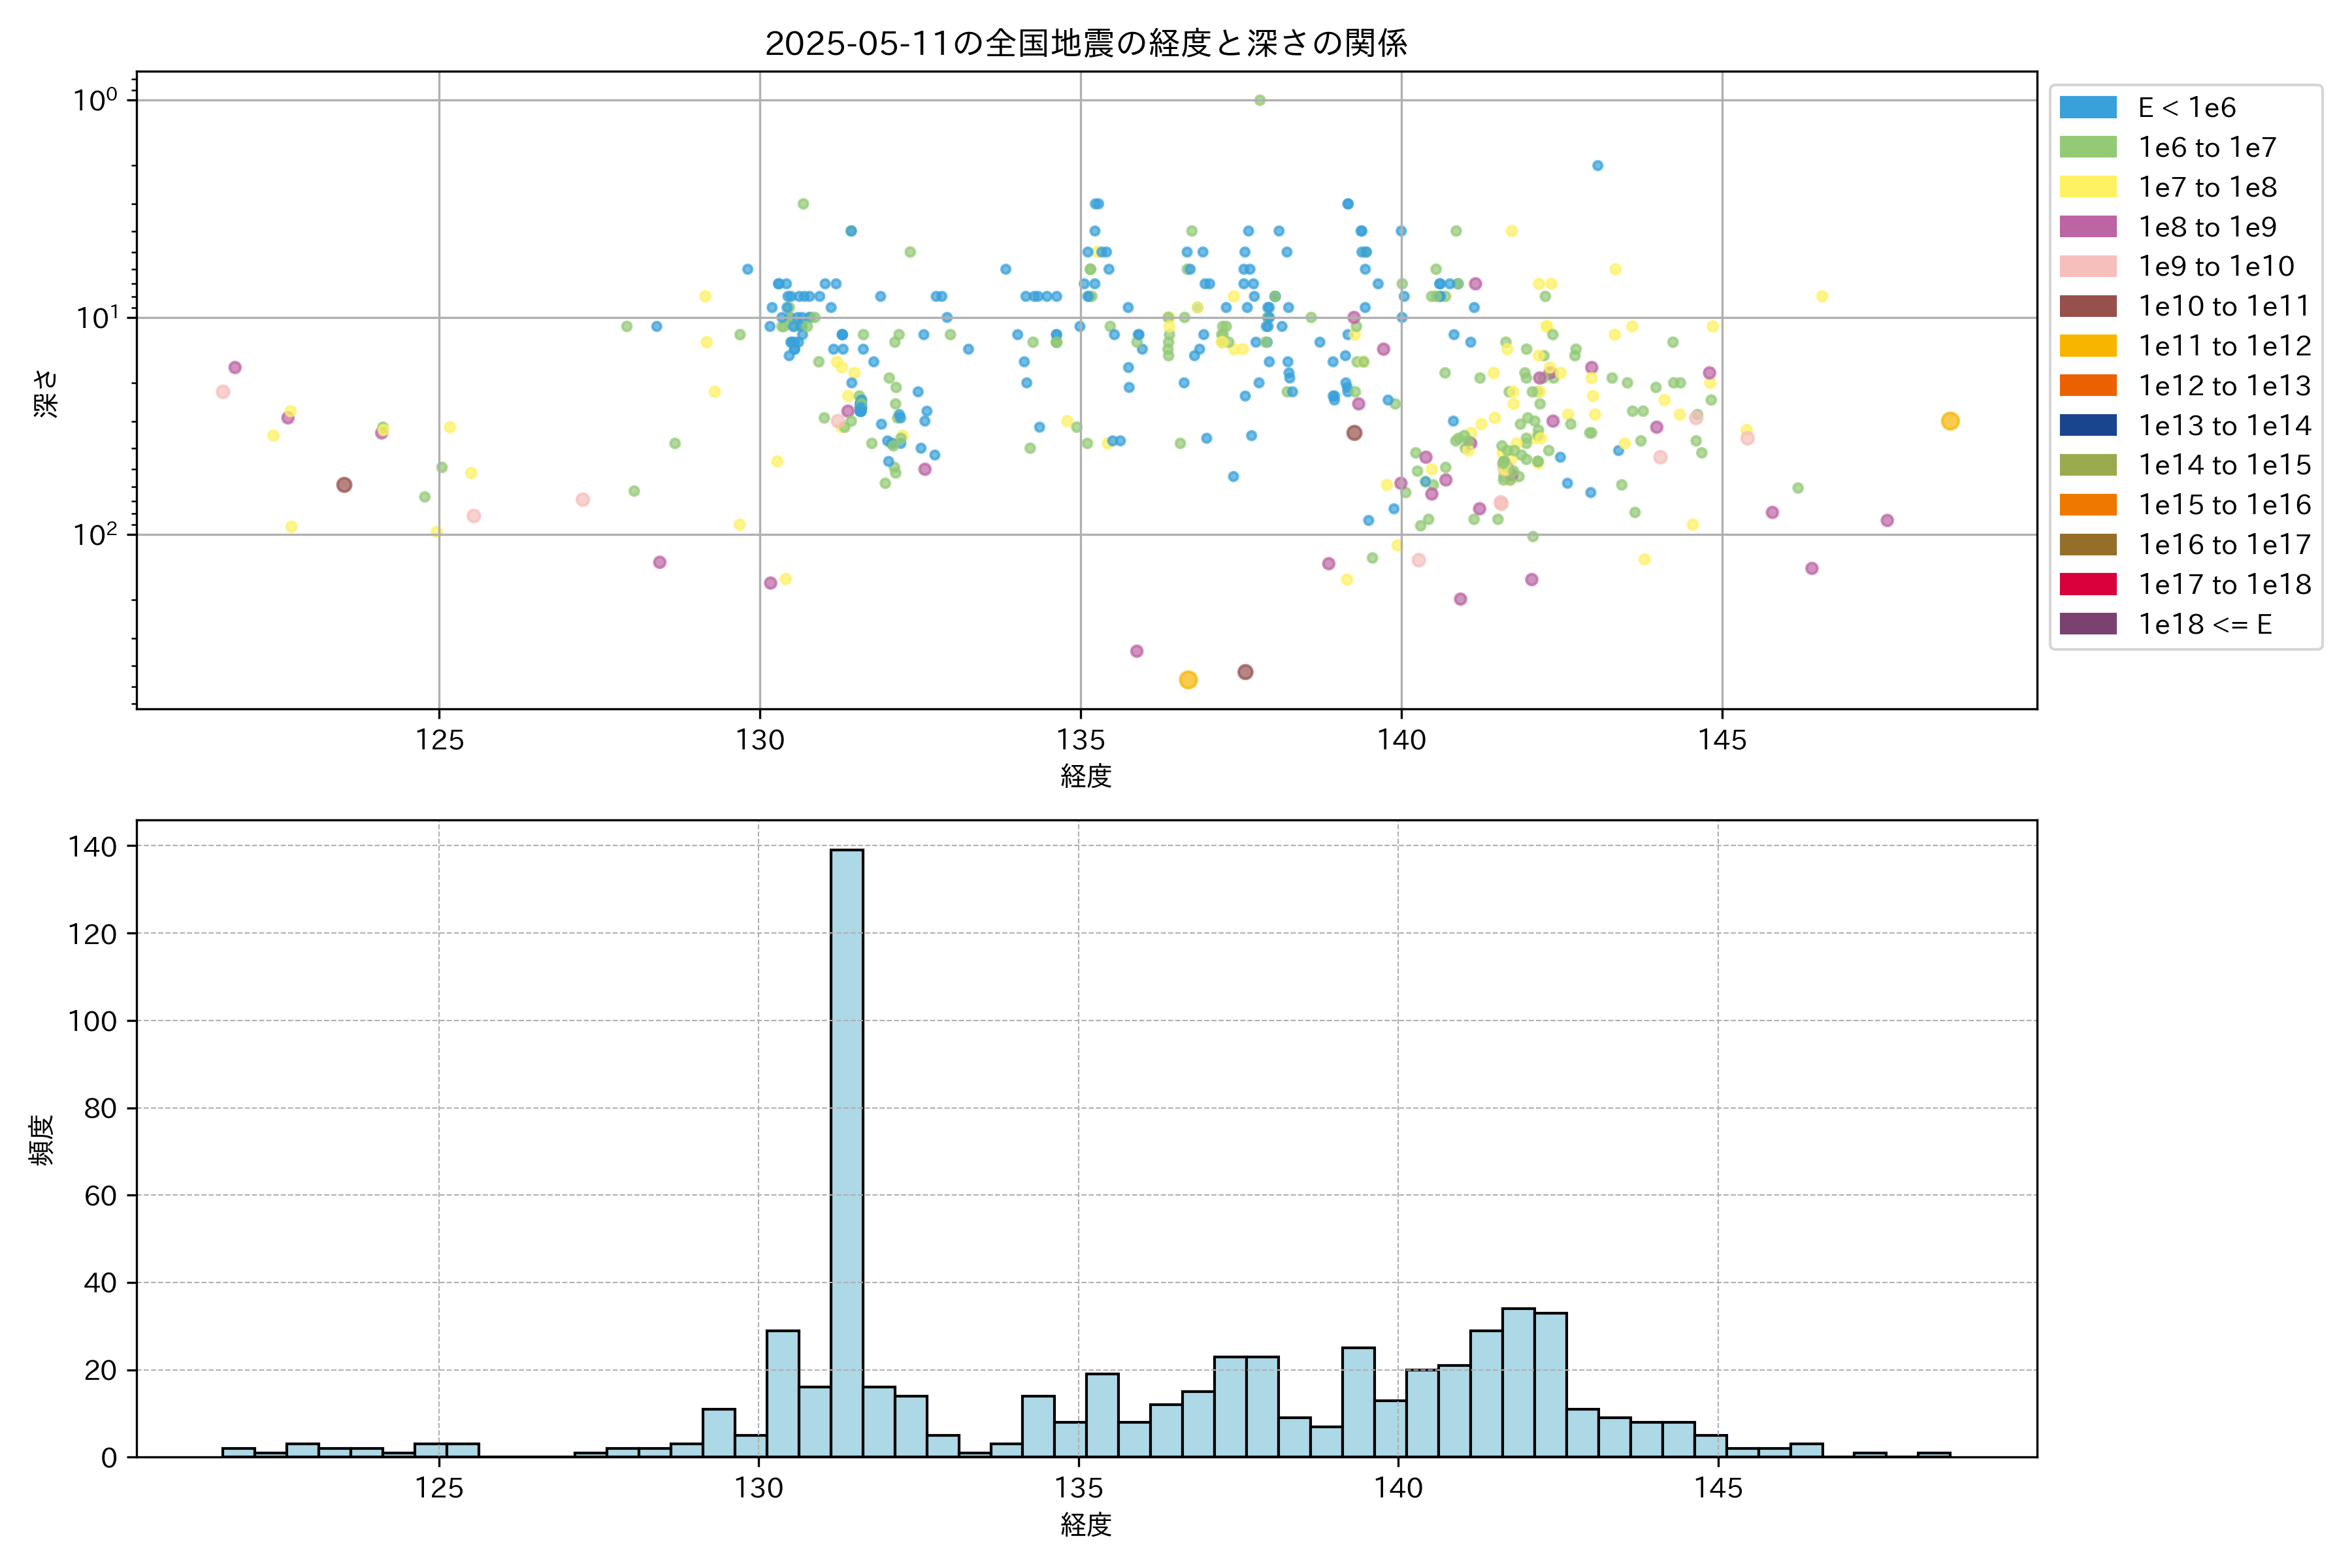This screenshot has height=1568, width=2352.
Task: Click the scatter plot x-axis label 経度
Action: coord(1086,776)
